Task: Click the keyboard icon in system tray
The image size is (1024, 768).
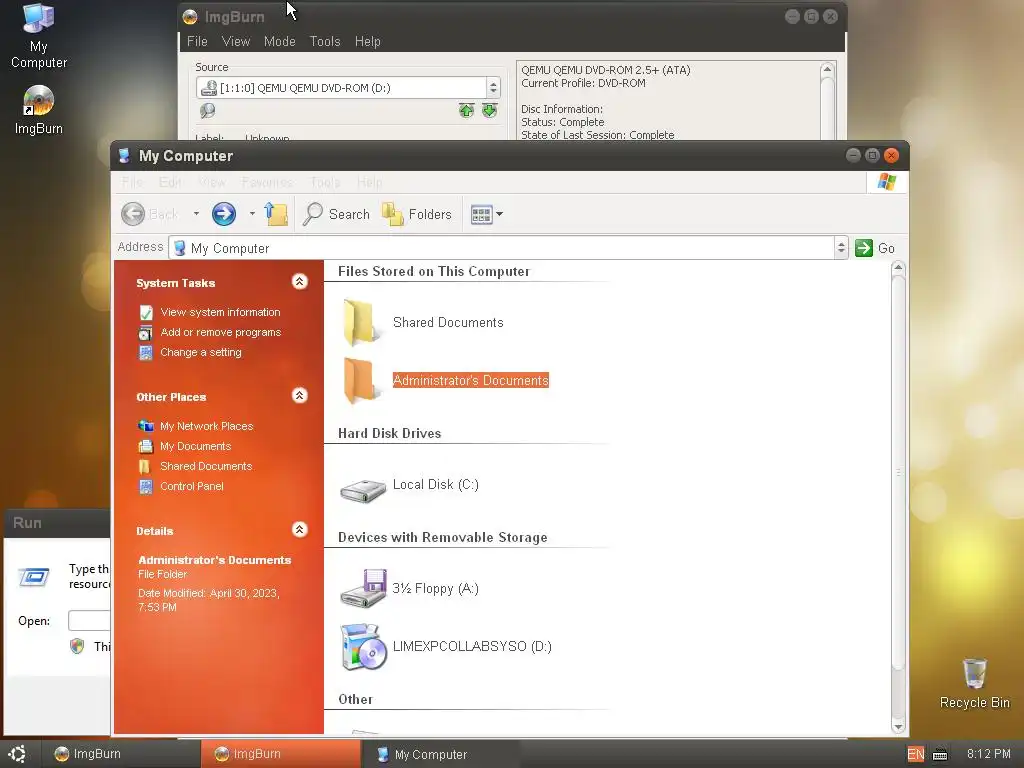Action: (940, 754)
